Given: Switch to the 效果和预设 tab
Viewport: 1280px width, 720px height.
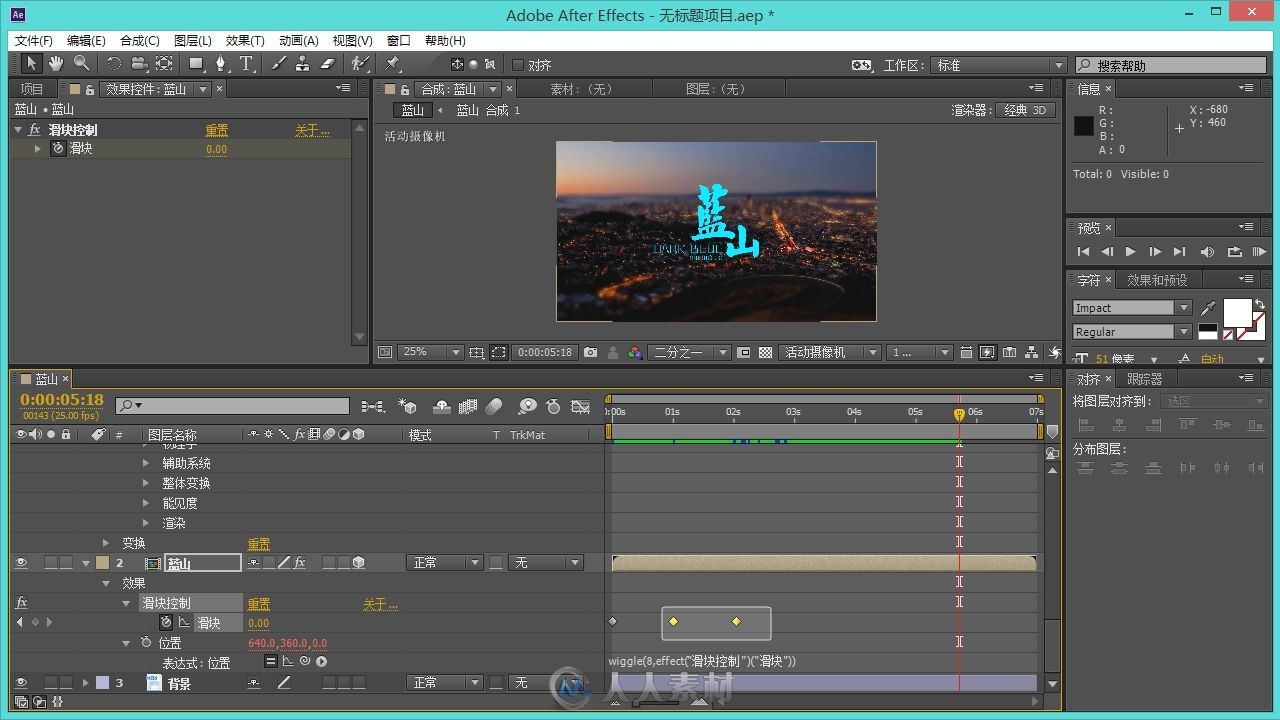Looking at the screenshot, I should [1157, 280].
